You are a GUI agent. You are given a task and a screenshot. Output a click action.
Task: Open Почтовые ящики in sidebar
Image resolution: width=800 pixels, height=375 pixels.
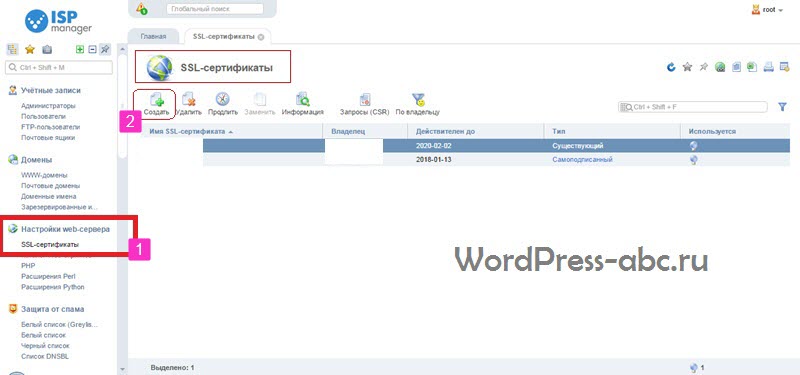[48, 138]
